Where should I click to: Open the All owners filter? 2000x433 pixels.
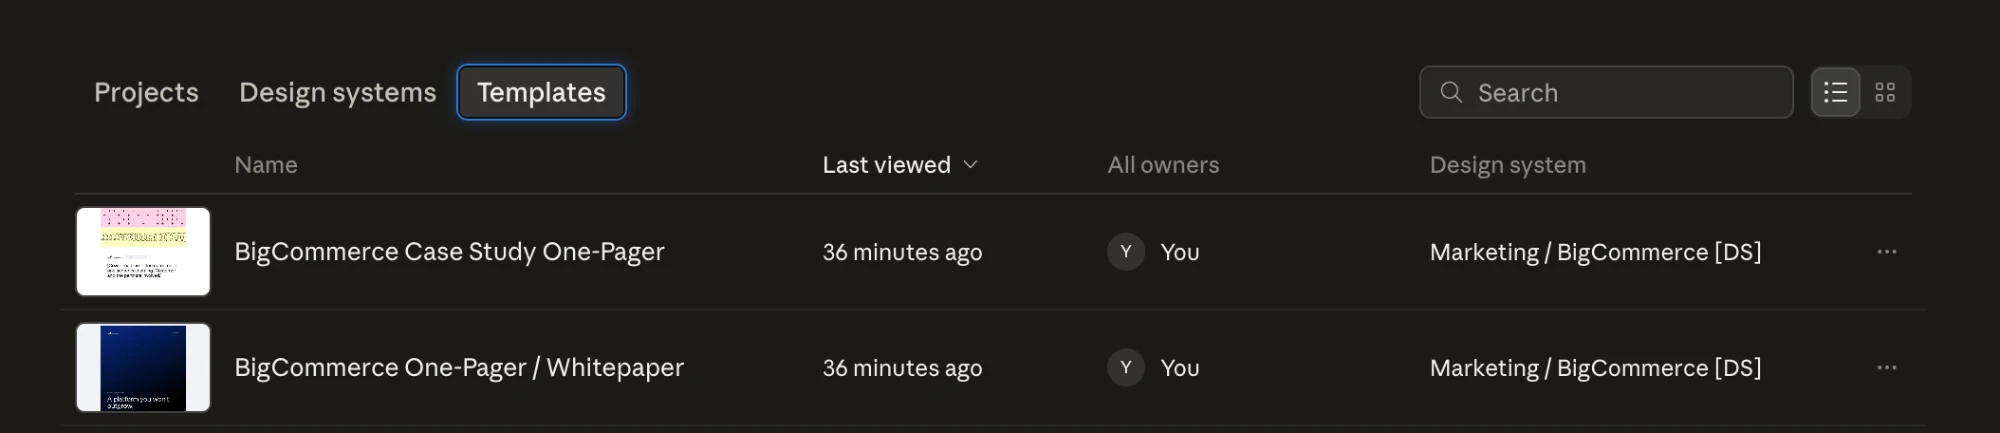pos(1163,165)
